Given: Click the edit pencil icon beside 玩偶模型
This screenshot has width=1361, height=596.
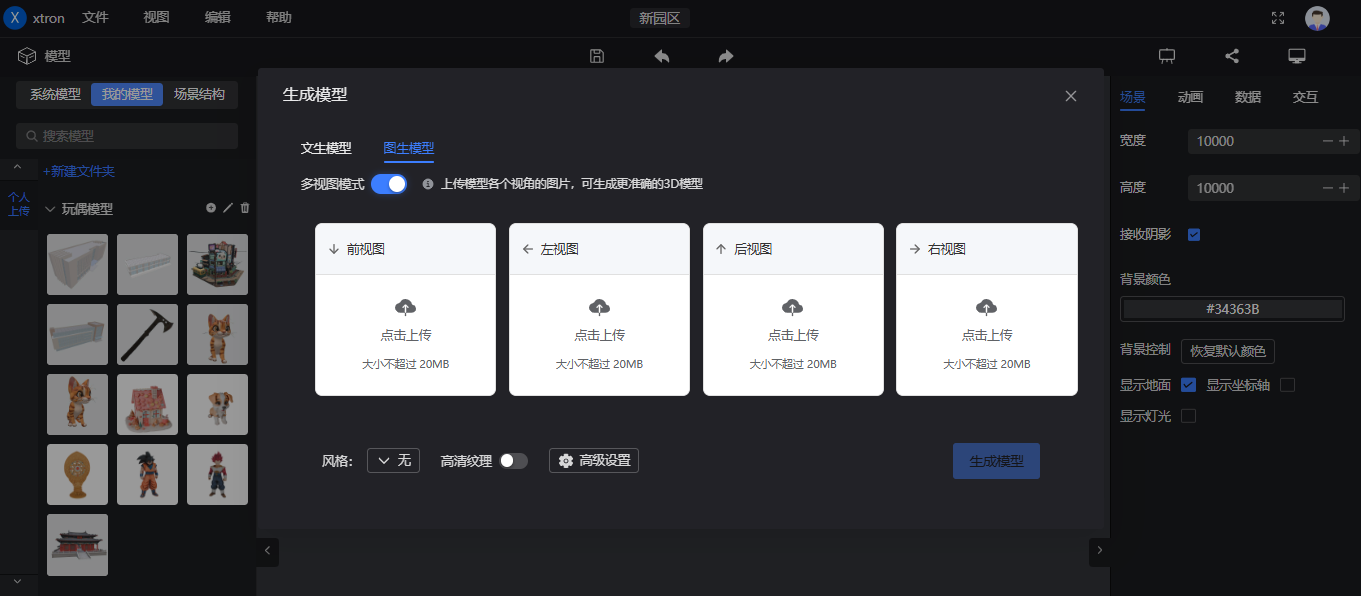Looking at the screenshot, I should click(228, 208).
